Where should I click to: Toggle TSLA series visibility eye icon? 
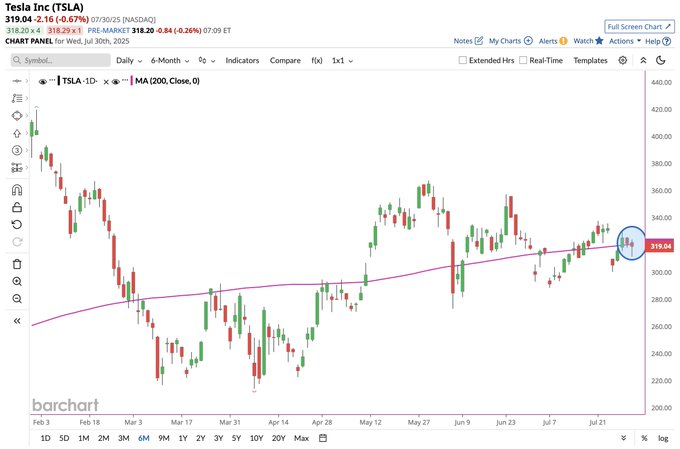coord(42,81)
